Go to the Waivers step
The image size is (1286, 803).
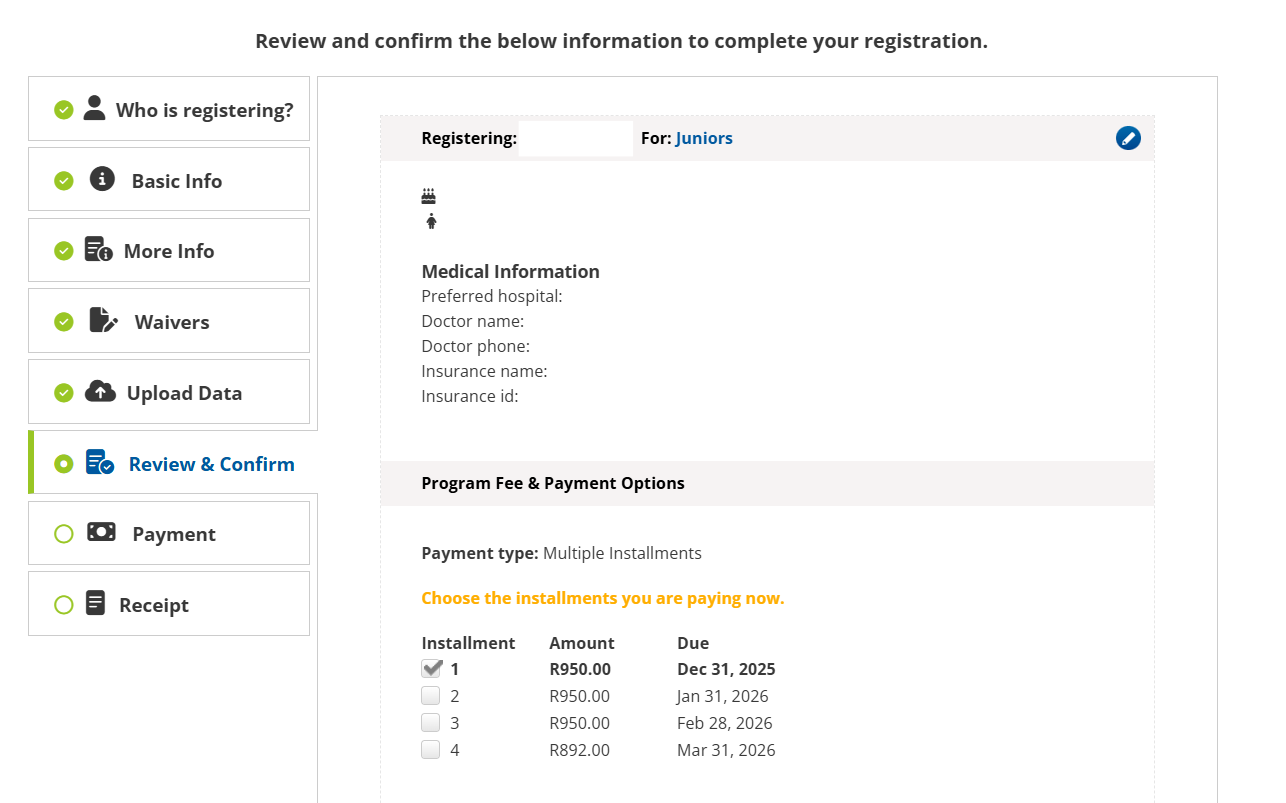(x=172, y=322)
